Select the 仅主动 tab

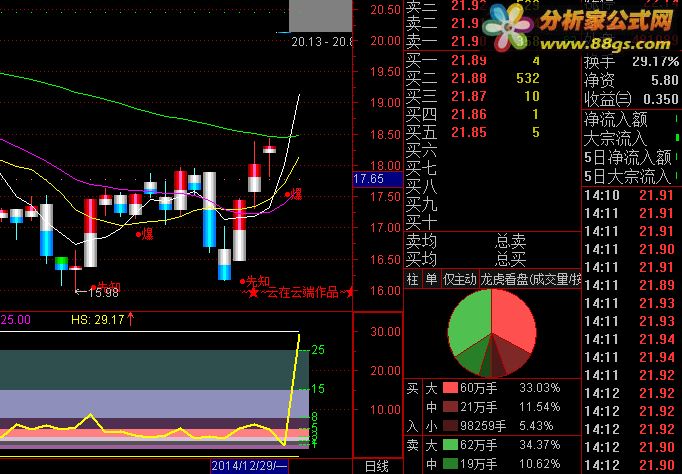click(460, 279)
